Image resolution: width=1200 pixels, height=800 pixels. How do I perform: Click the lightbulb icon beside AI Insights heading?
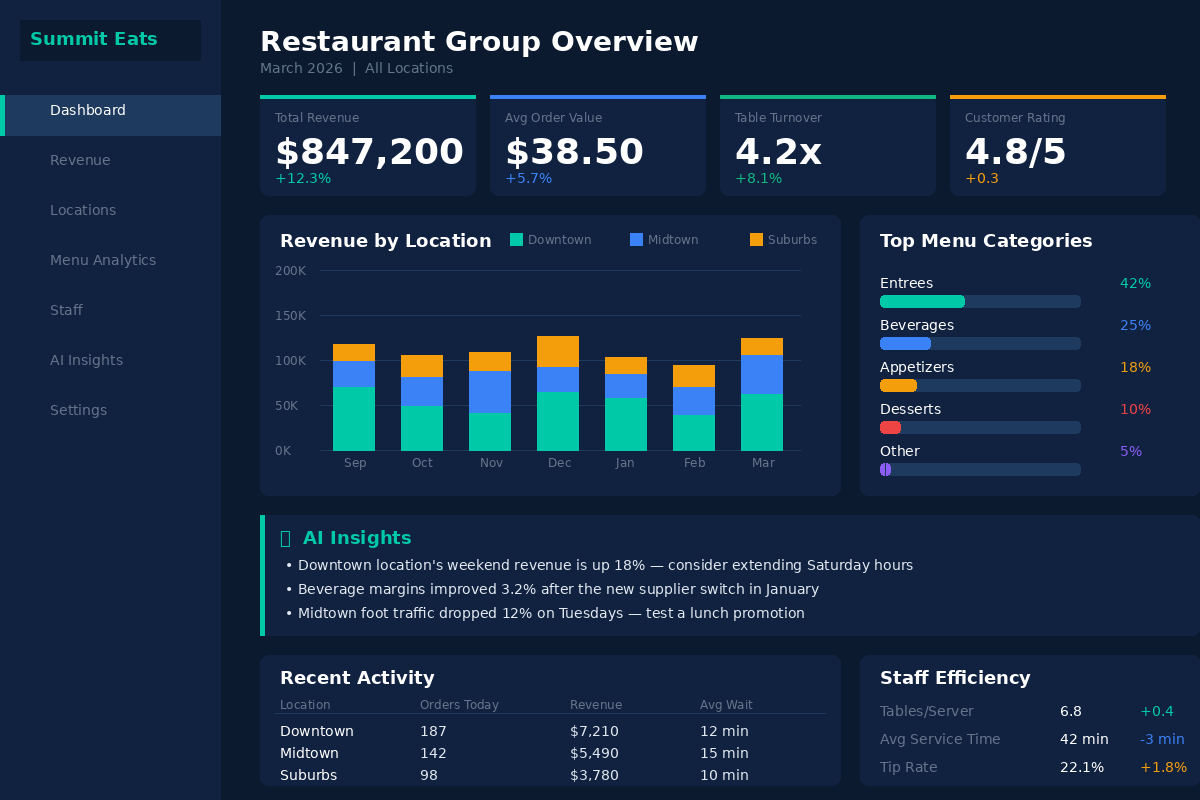(286, 538)
